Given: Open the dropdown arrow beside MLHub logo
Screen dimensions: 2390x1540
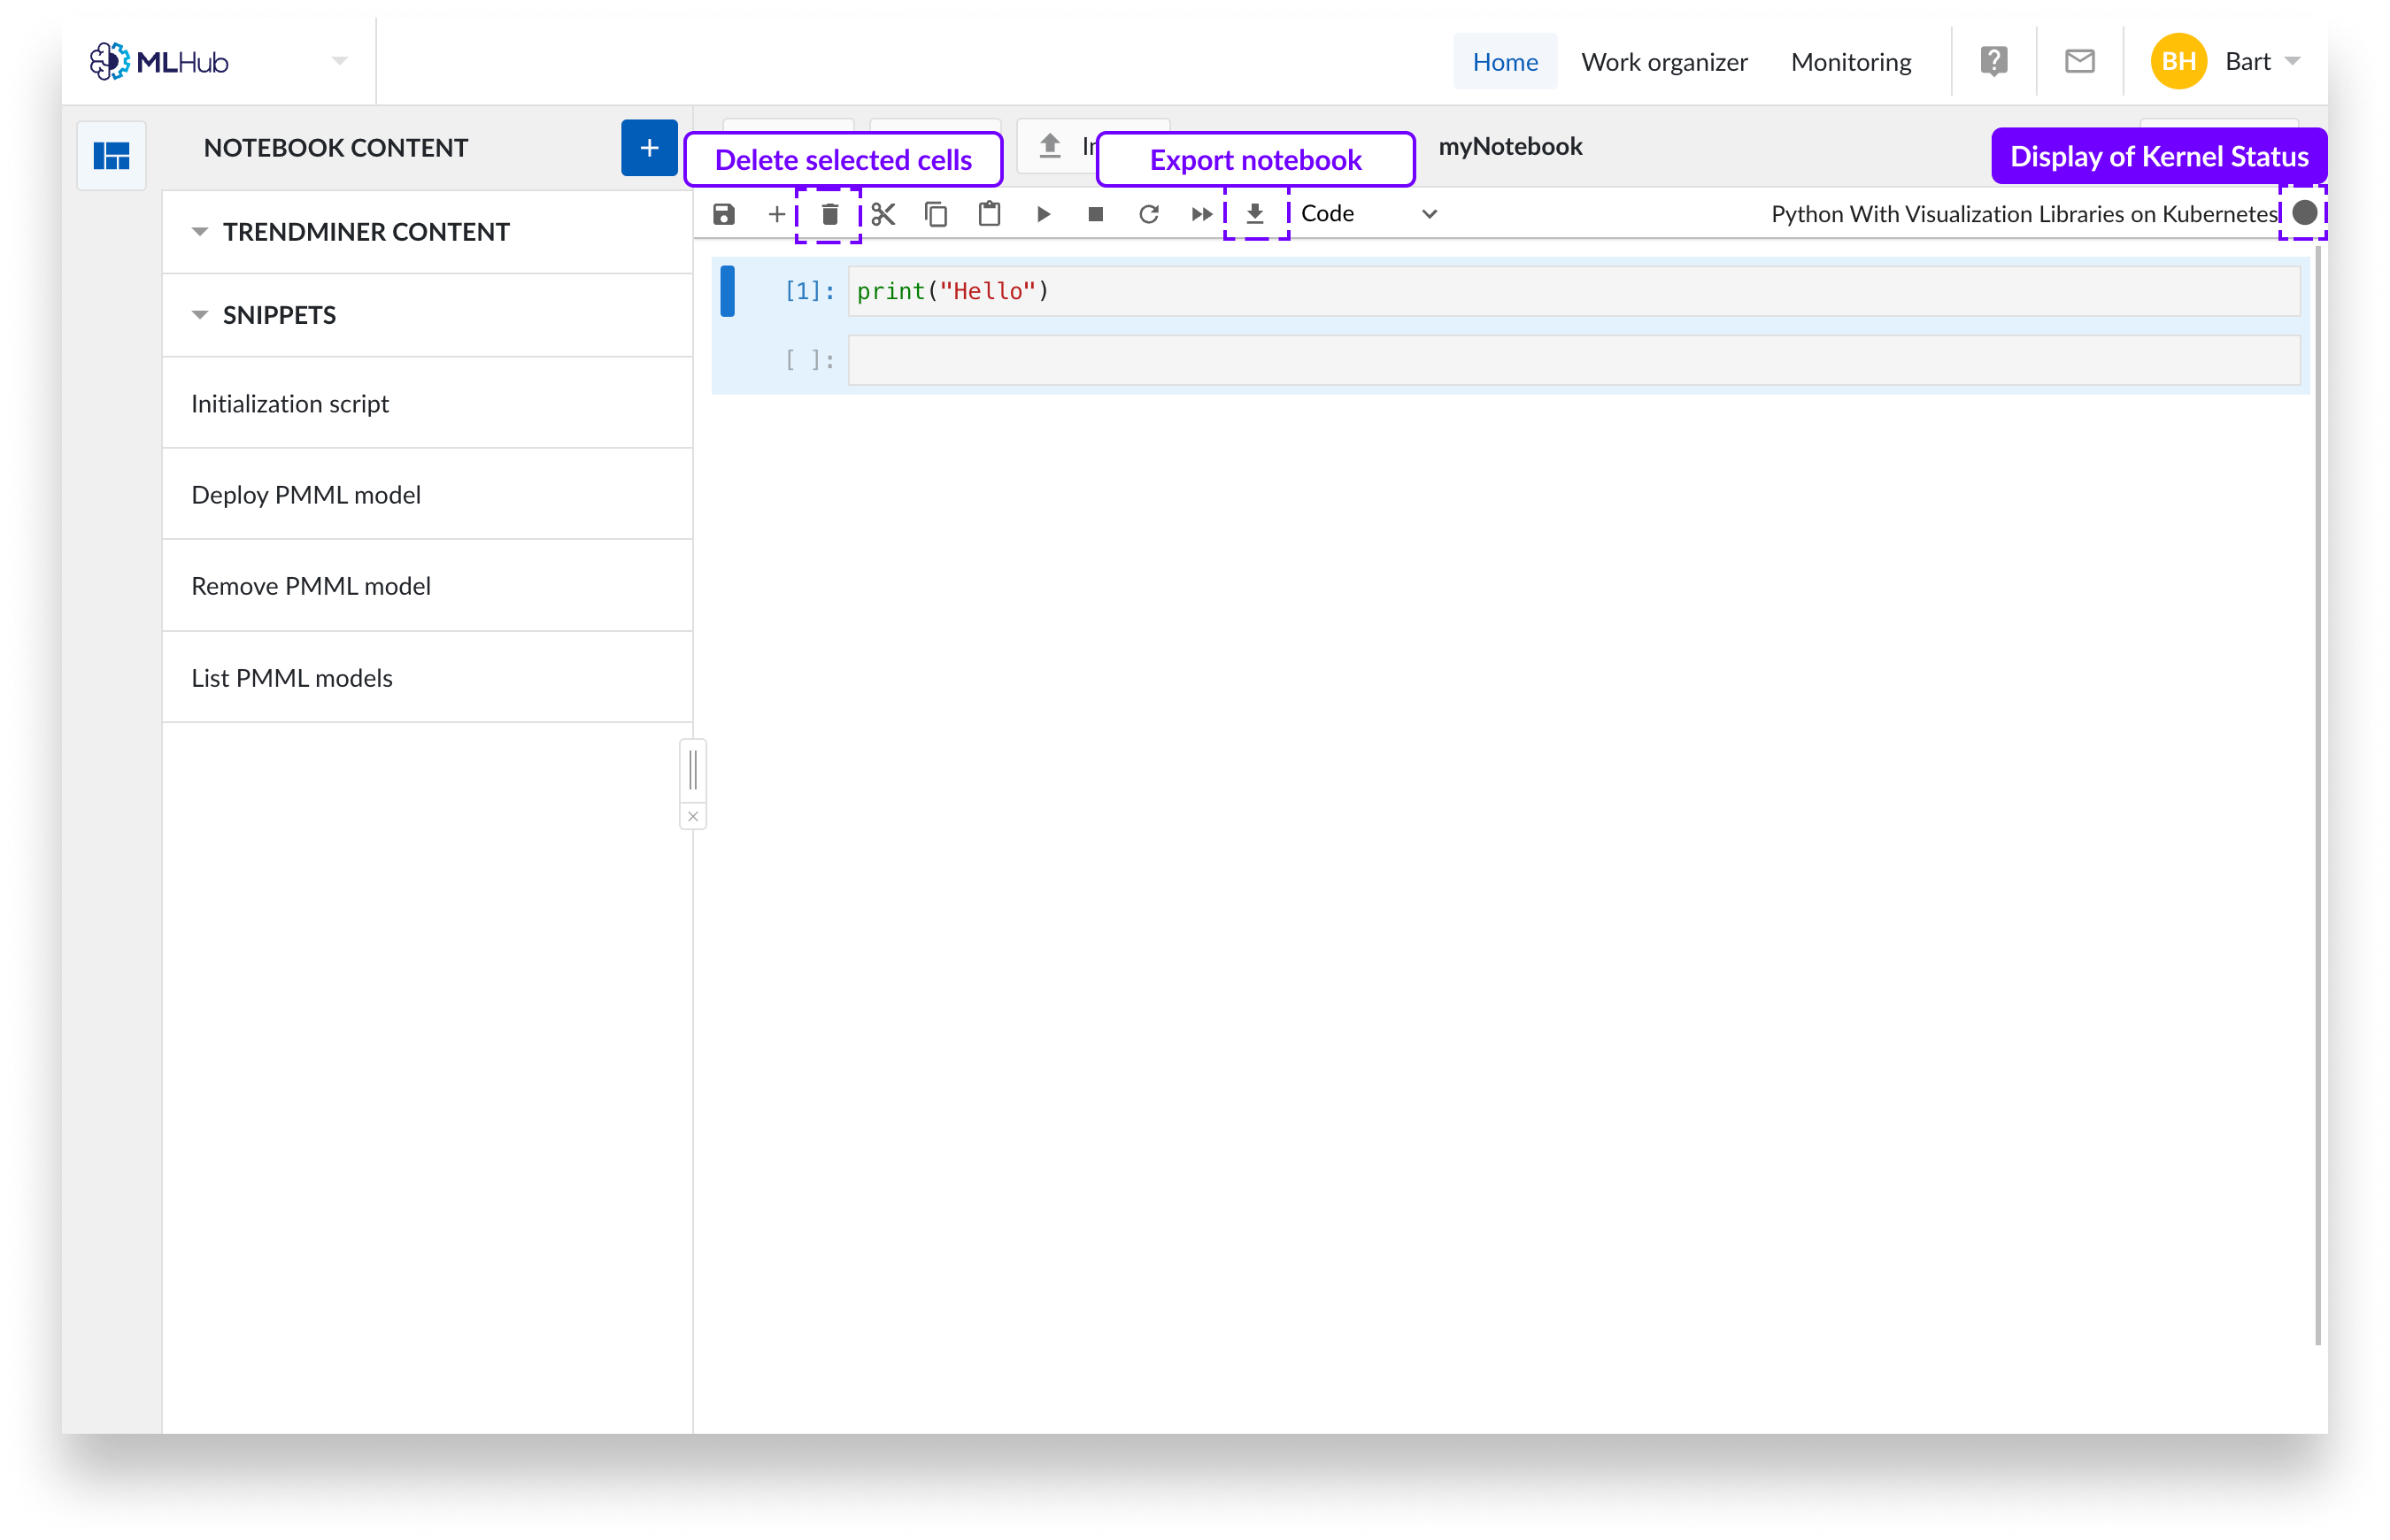Looking at the screenshot, I should pyautogui.click(x=340, y=62).
